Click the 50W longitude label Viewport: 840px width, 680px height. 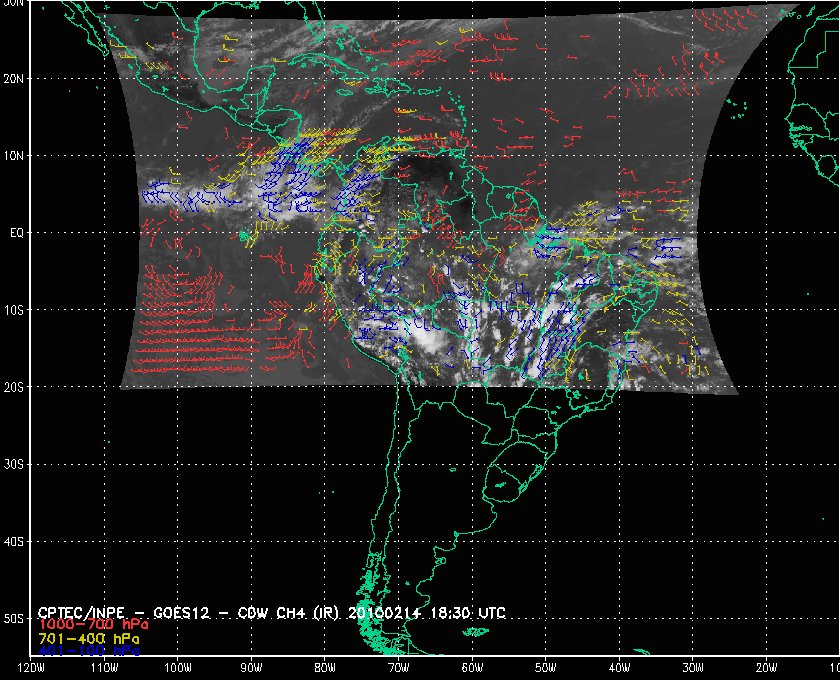click(545, 668)
